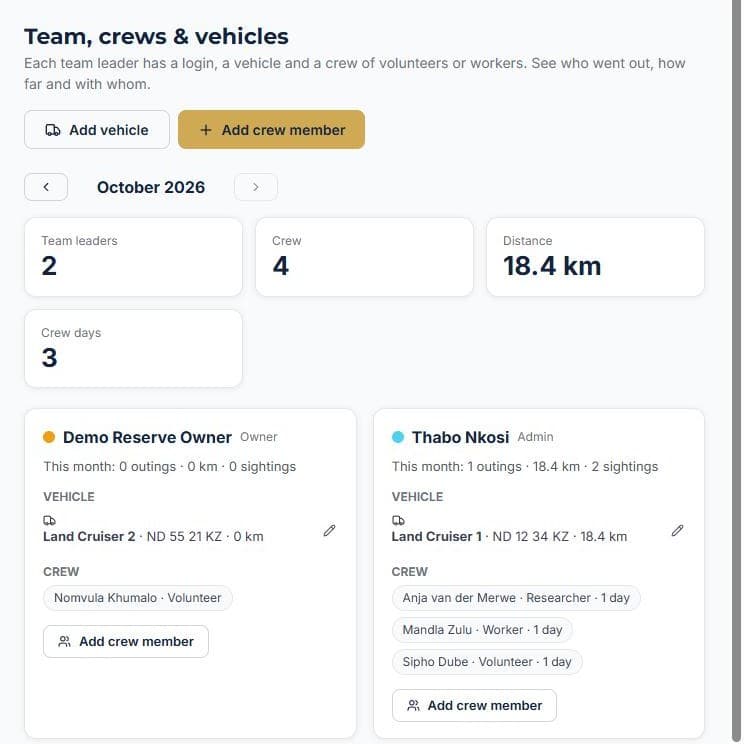This screenshot has height=744, width=744.
Task: Click the October 2026 month label
Action: (151, 187)
